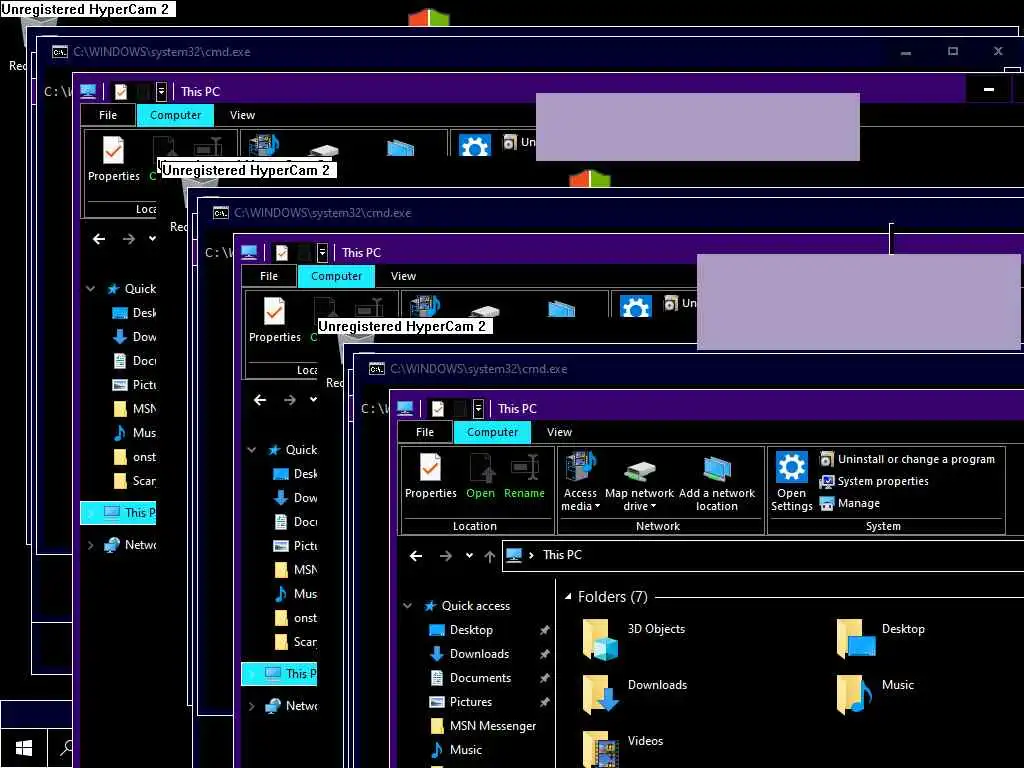The height and width of the screenshot is (768, 1024).
Task: Collapse Quick access in rear window
Action: tap(91, 289)
